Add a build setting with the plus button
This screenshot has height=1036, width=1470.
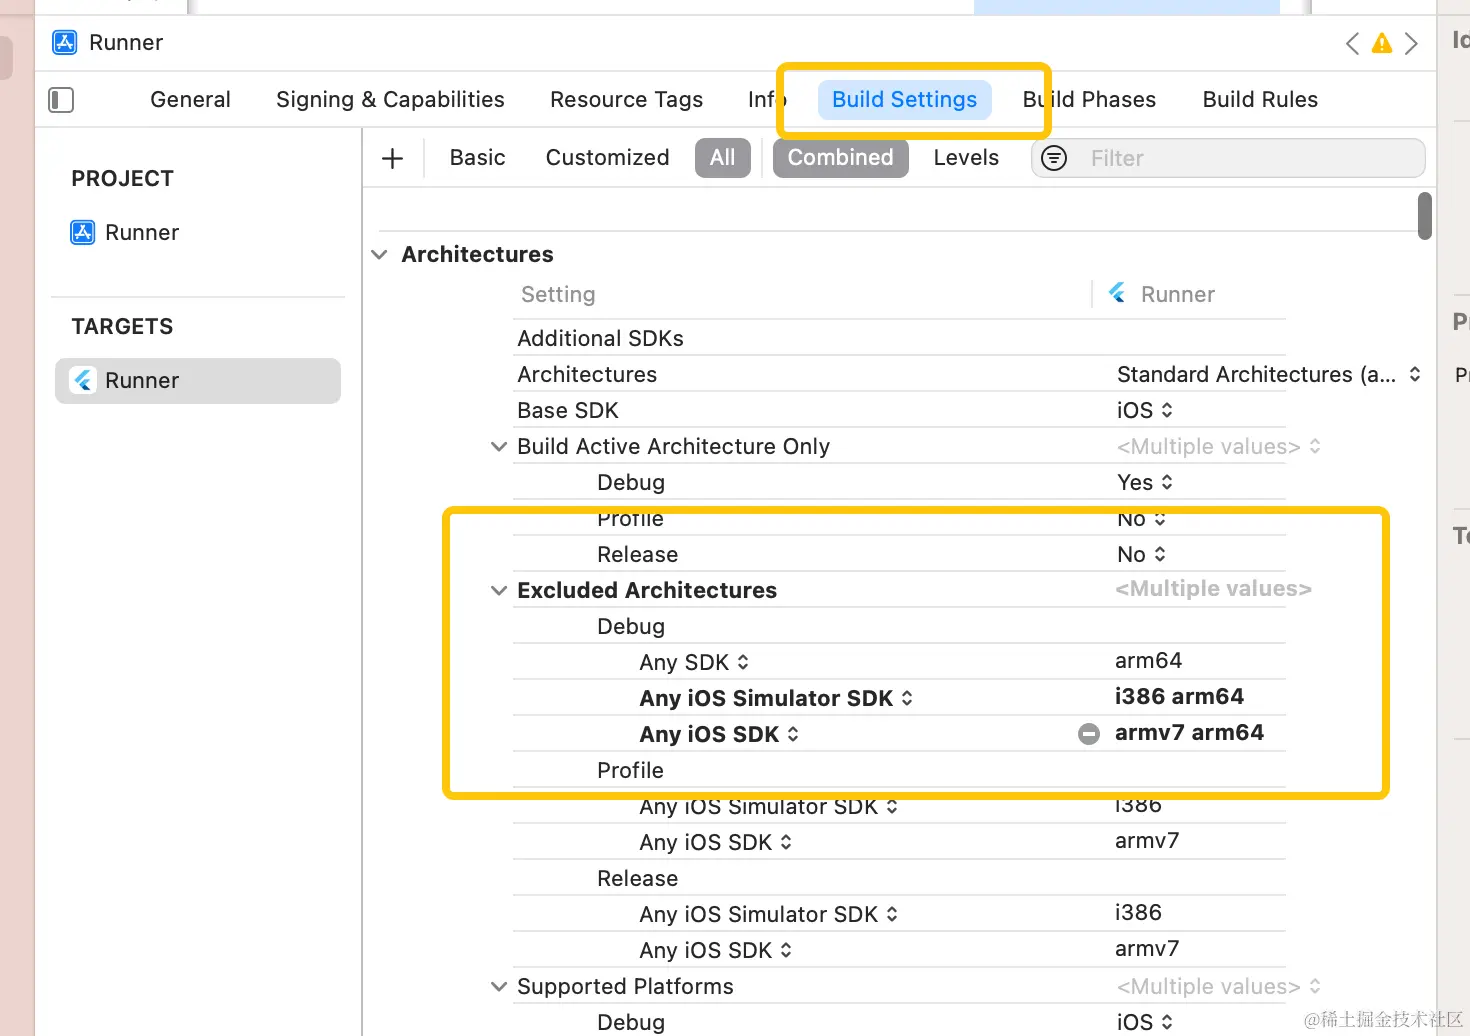pos(393,158)
